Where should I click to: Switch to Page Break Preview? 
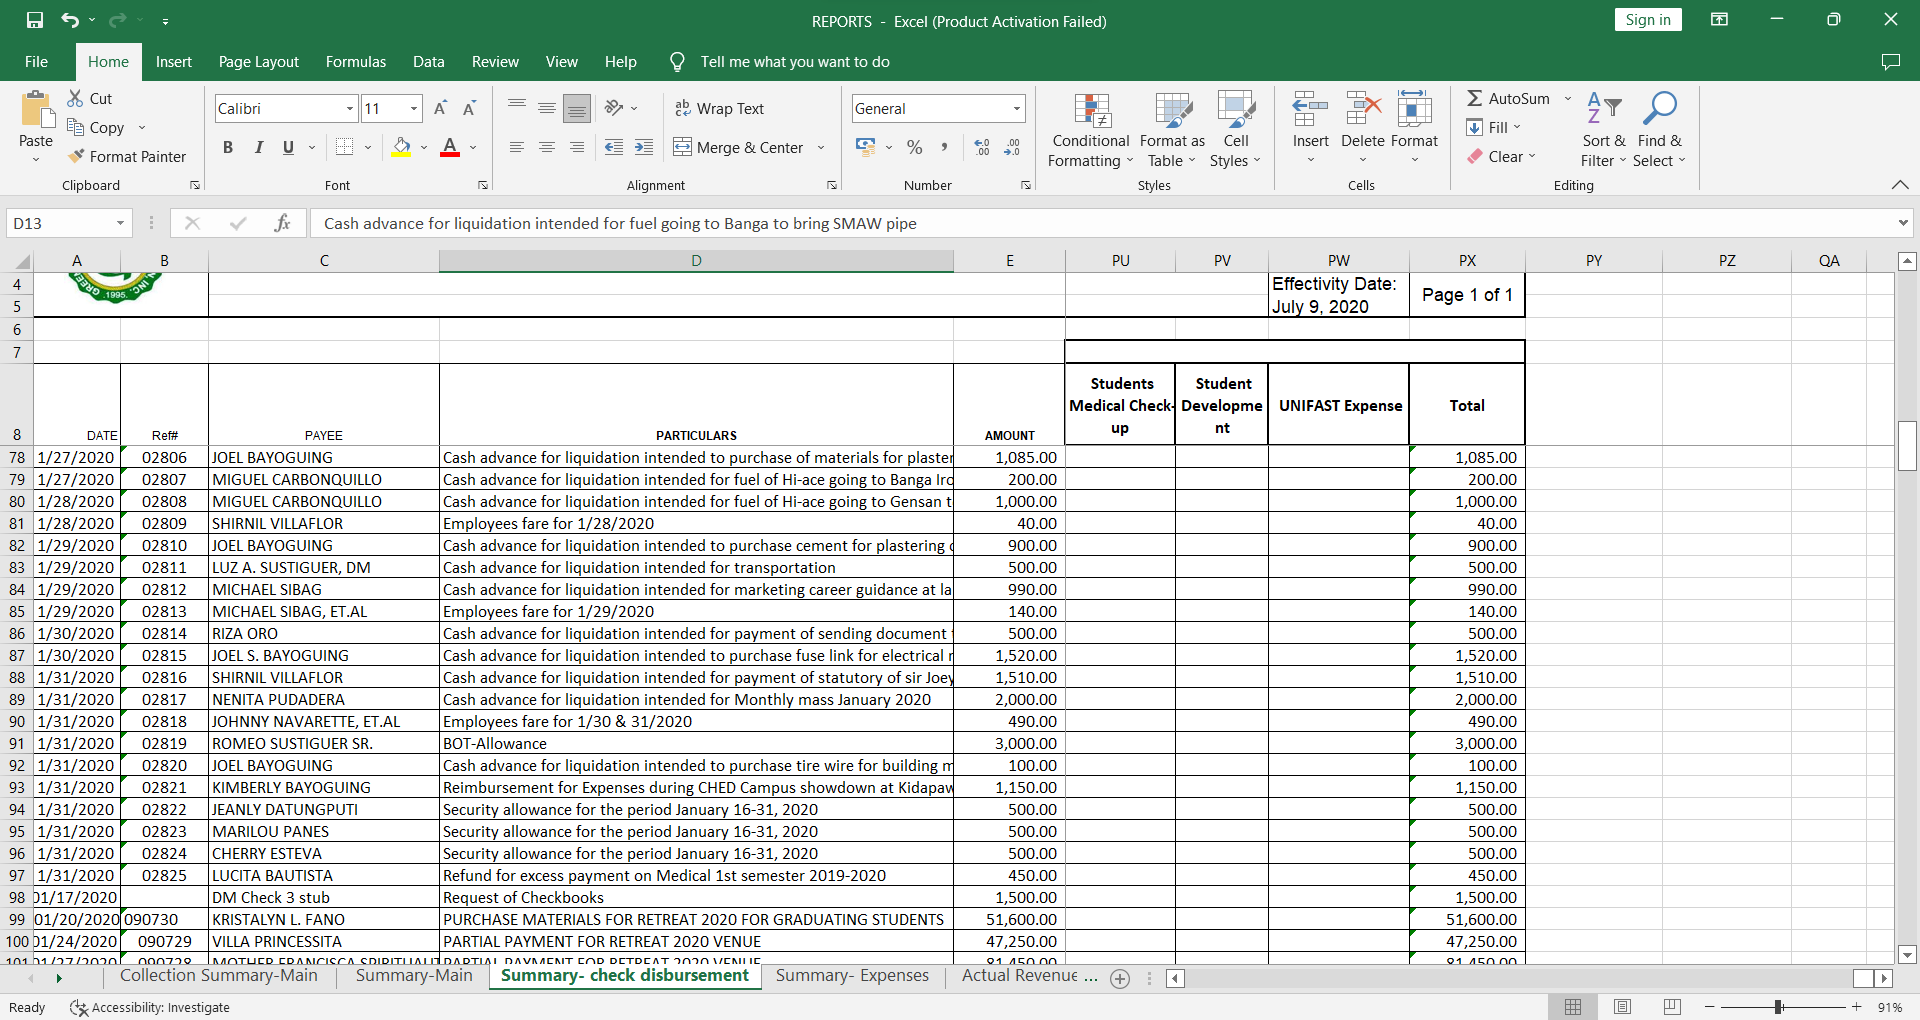click(x=1672, y=1007)
